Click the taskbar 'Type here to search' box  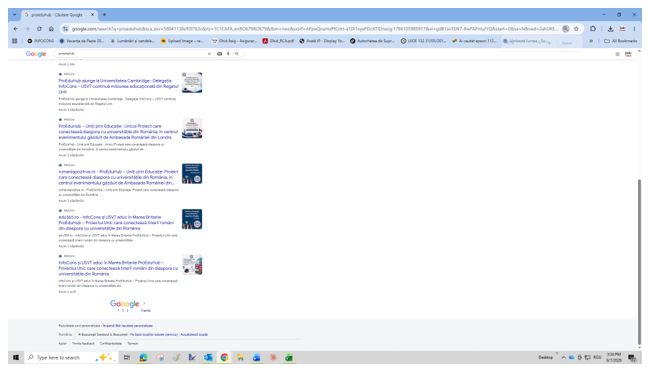[70, 358]
